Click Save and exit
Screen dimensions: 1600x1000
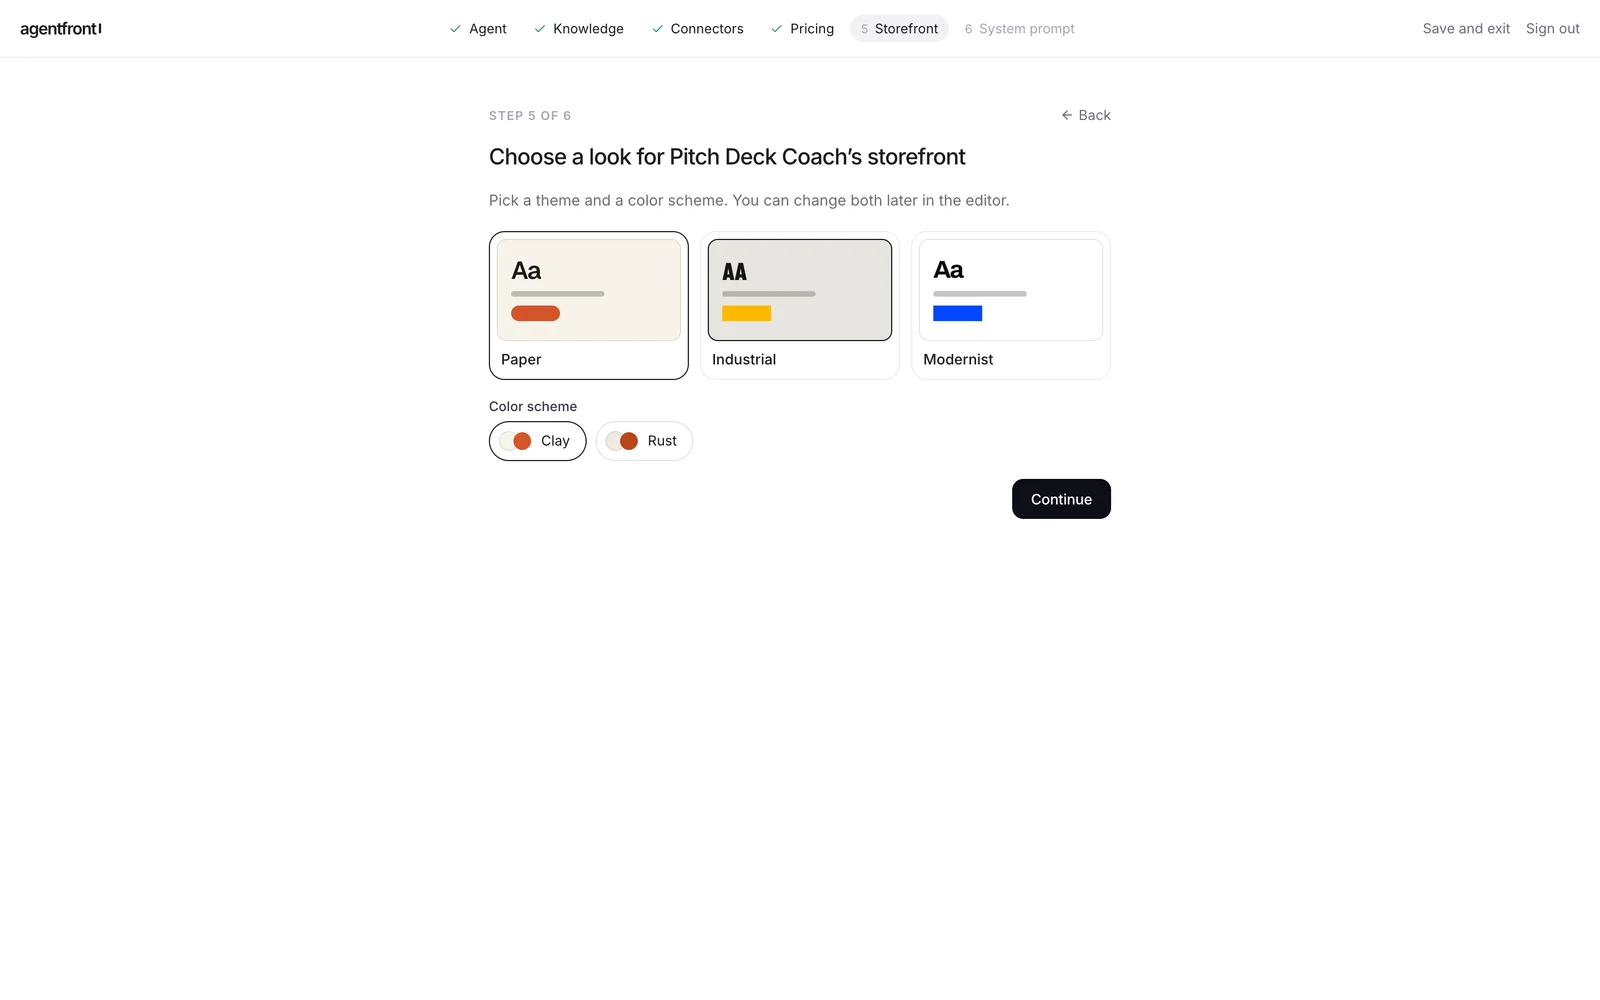(x=1466, y=29)
